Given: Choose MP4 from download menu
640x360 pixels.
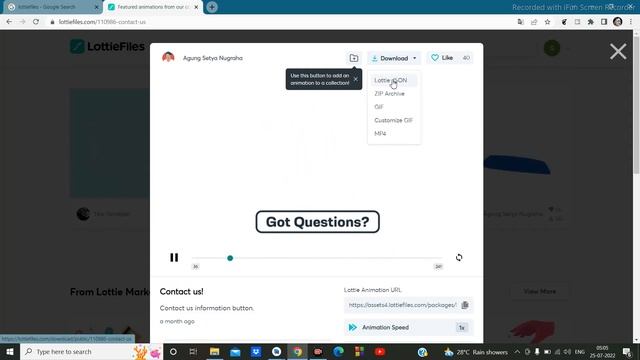Looking at the screenshot, I should tap(380, 133).
